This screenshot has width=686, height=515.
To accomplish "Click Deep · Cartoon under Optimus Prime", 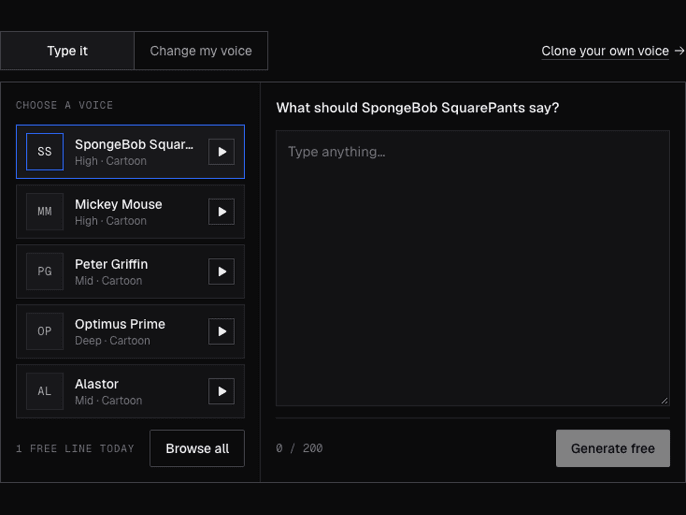I will [x=112, y=341].
